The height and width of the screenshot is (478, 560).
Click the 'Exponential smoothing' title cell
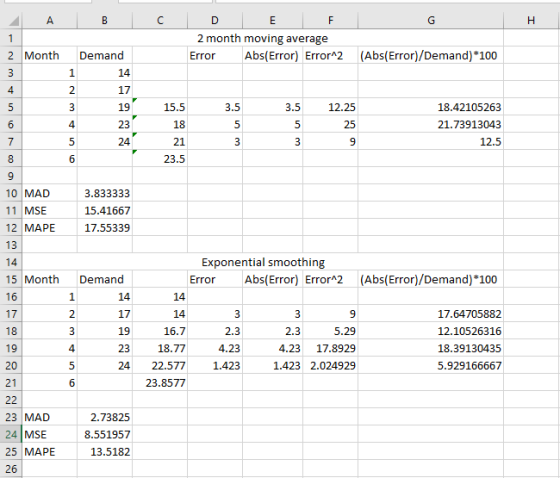(262, 262)
